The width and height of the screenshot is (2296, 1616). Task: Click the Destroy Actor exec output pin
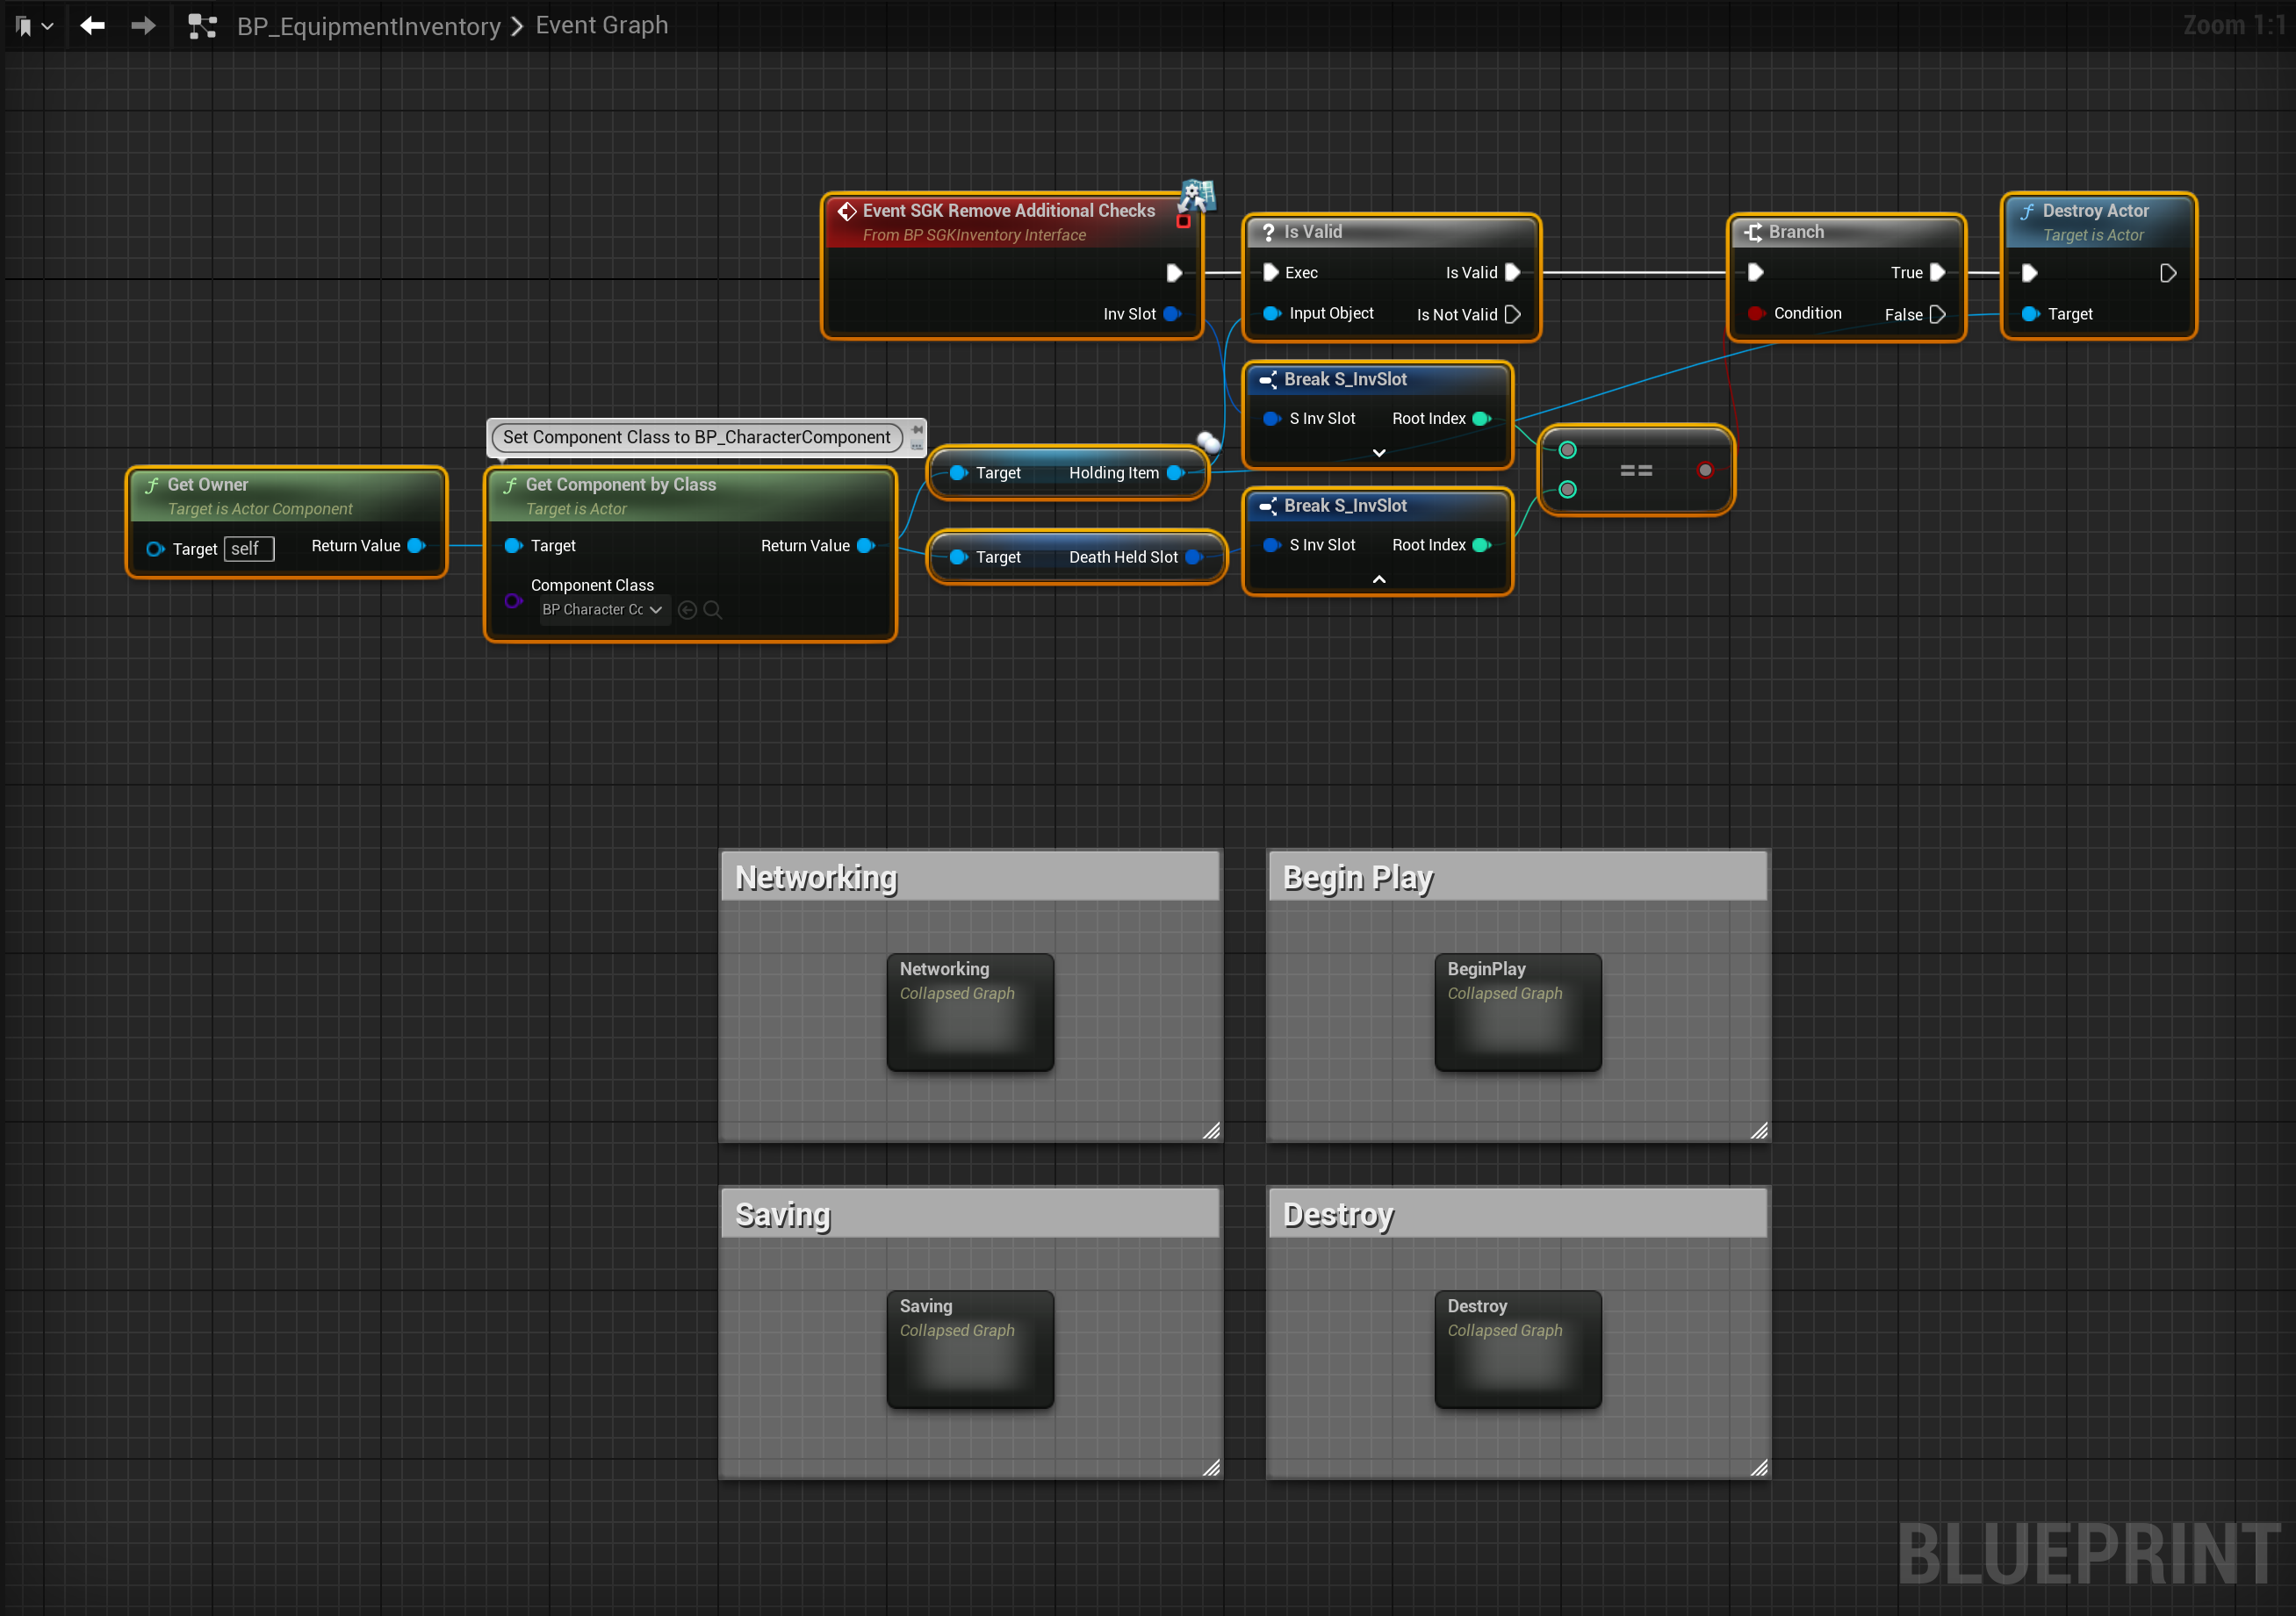[x=2167, y=273]
